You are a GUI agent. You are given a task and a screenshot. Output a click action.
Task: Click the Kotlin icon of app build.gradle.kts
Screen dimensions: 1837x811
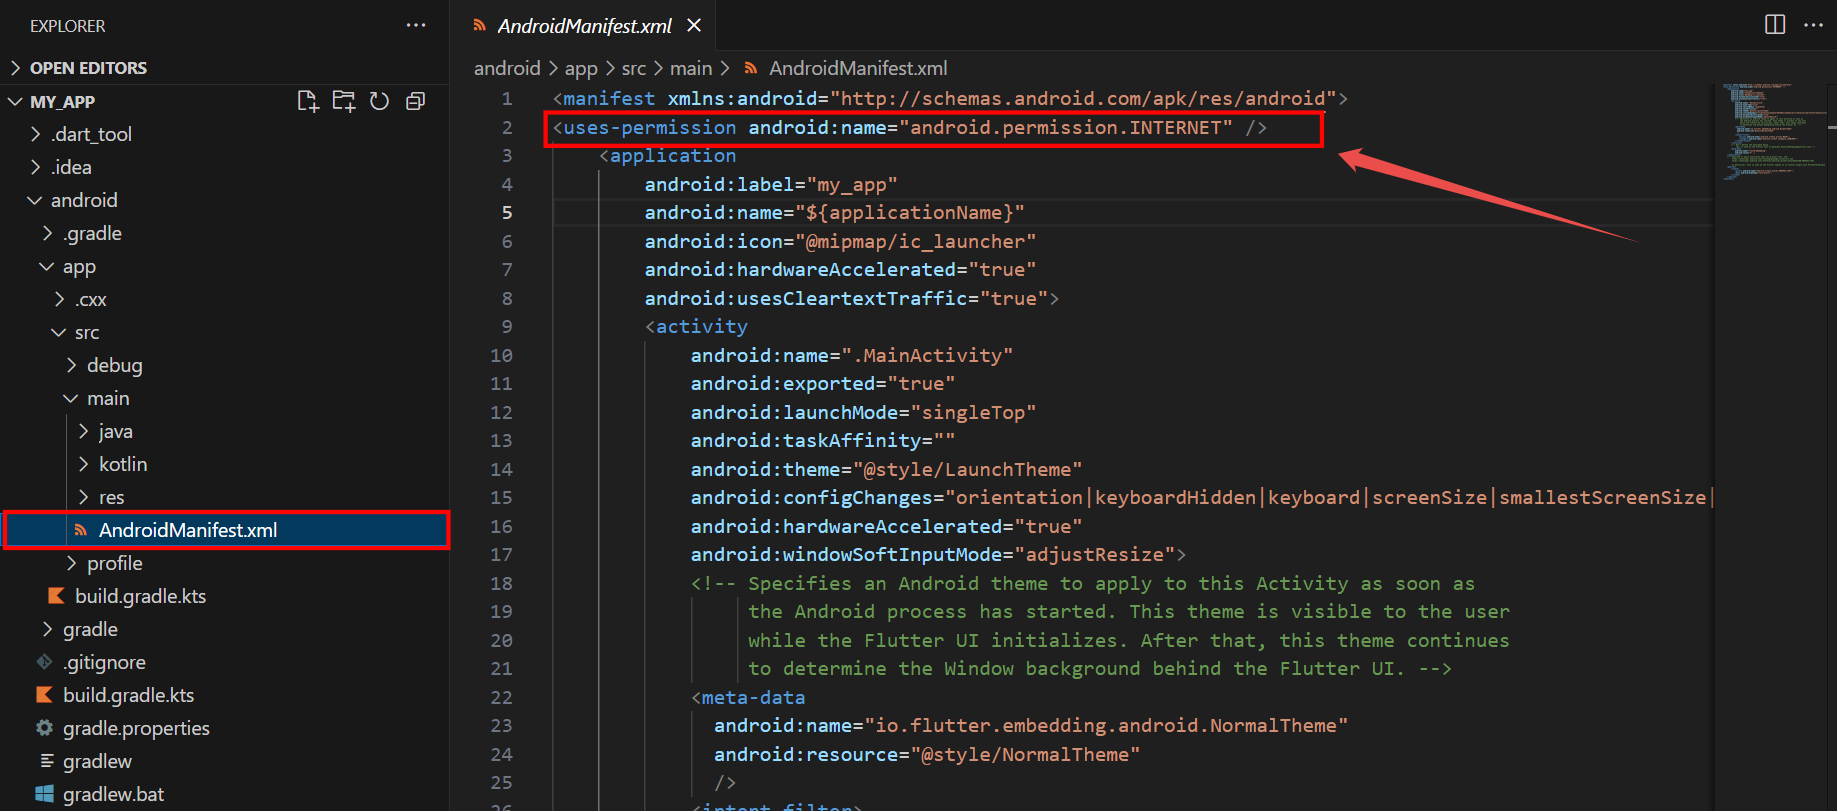click(56, 596)
